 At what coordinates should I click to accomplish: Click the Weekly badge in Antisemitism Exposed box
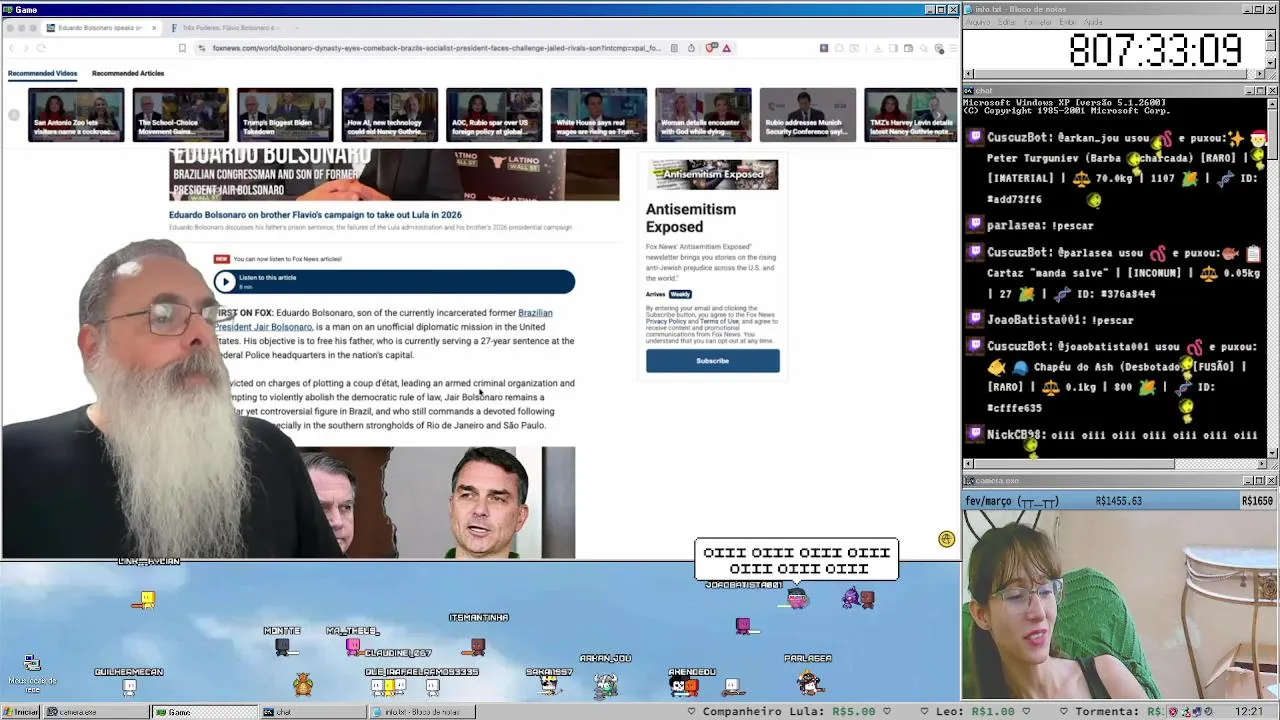[680, 294]
